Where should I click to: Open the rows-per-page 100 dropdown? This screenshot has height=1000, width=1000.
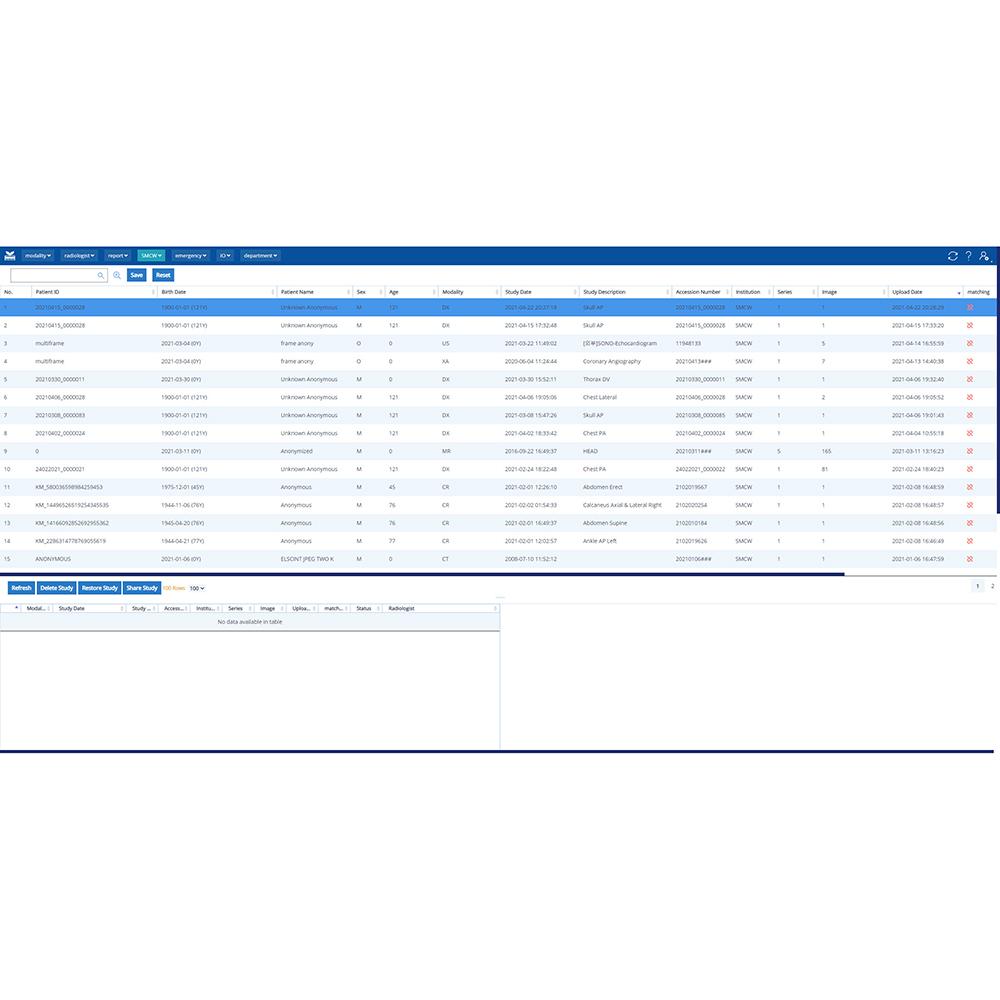pyautogui.click(x=197, y=588)
